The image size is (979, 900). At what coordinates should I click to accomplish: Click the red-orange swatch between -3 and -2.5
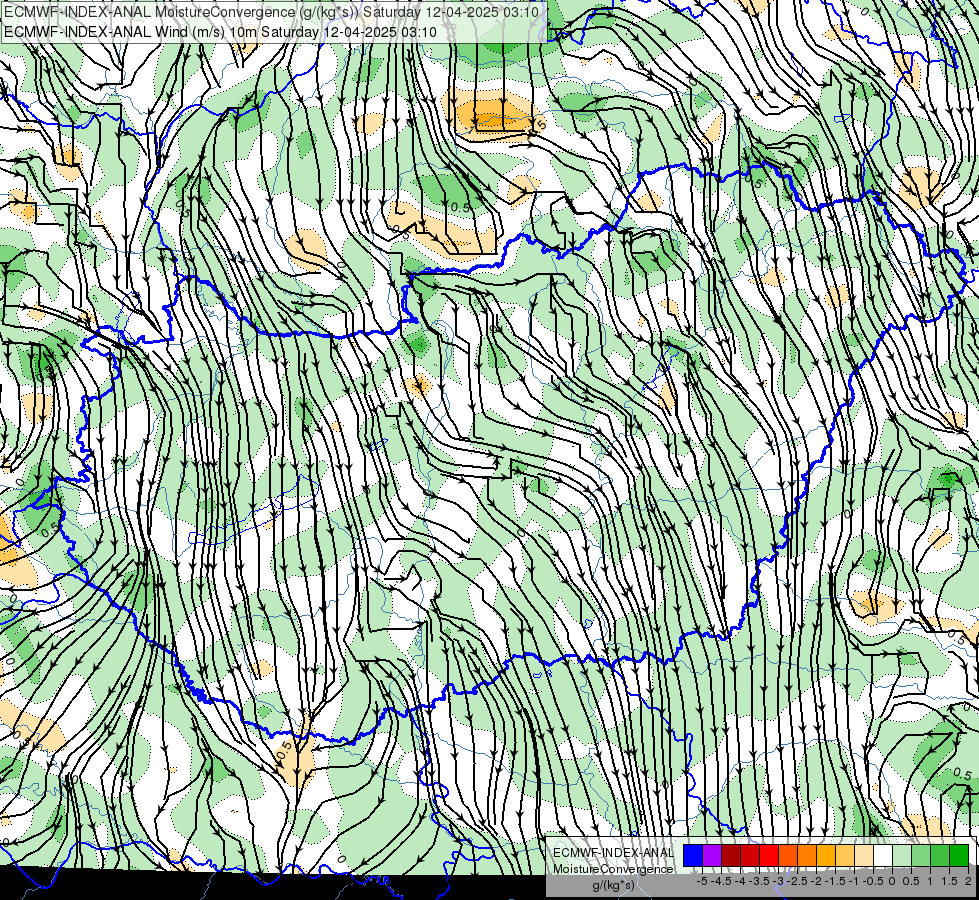pos(788,856)
